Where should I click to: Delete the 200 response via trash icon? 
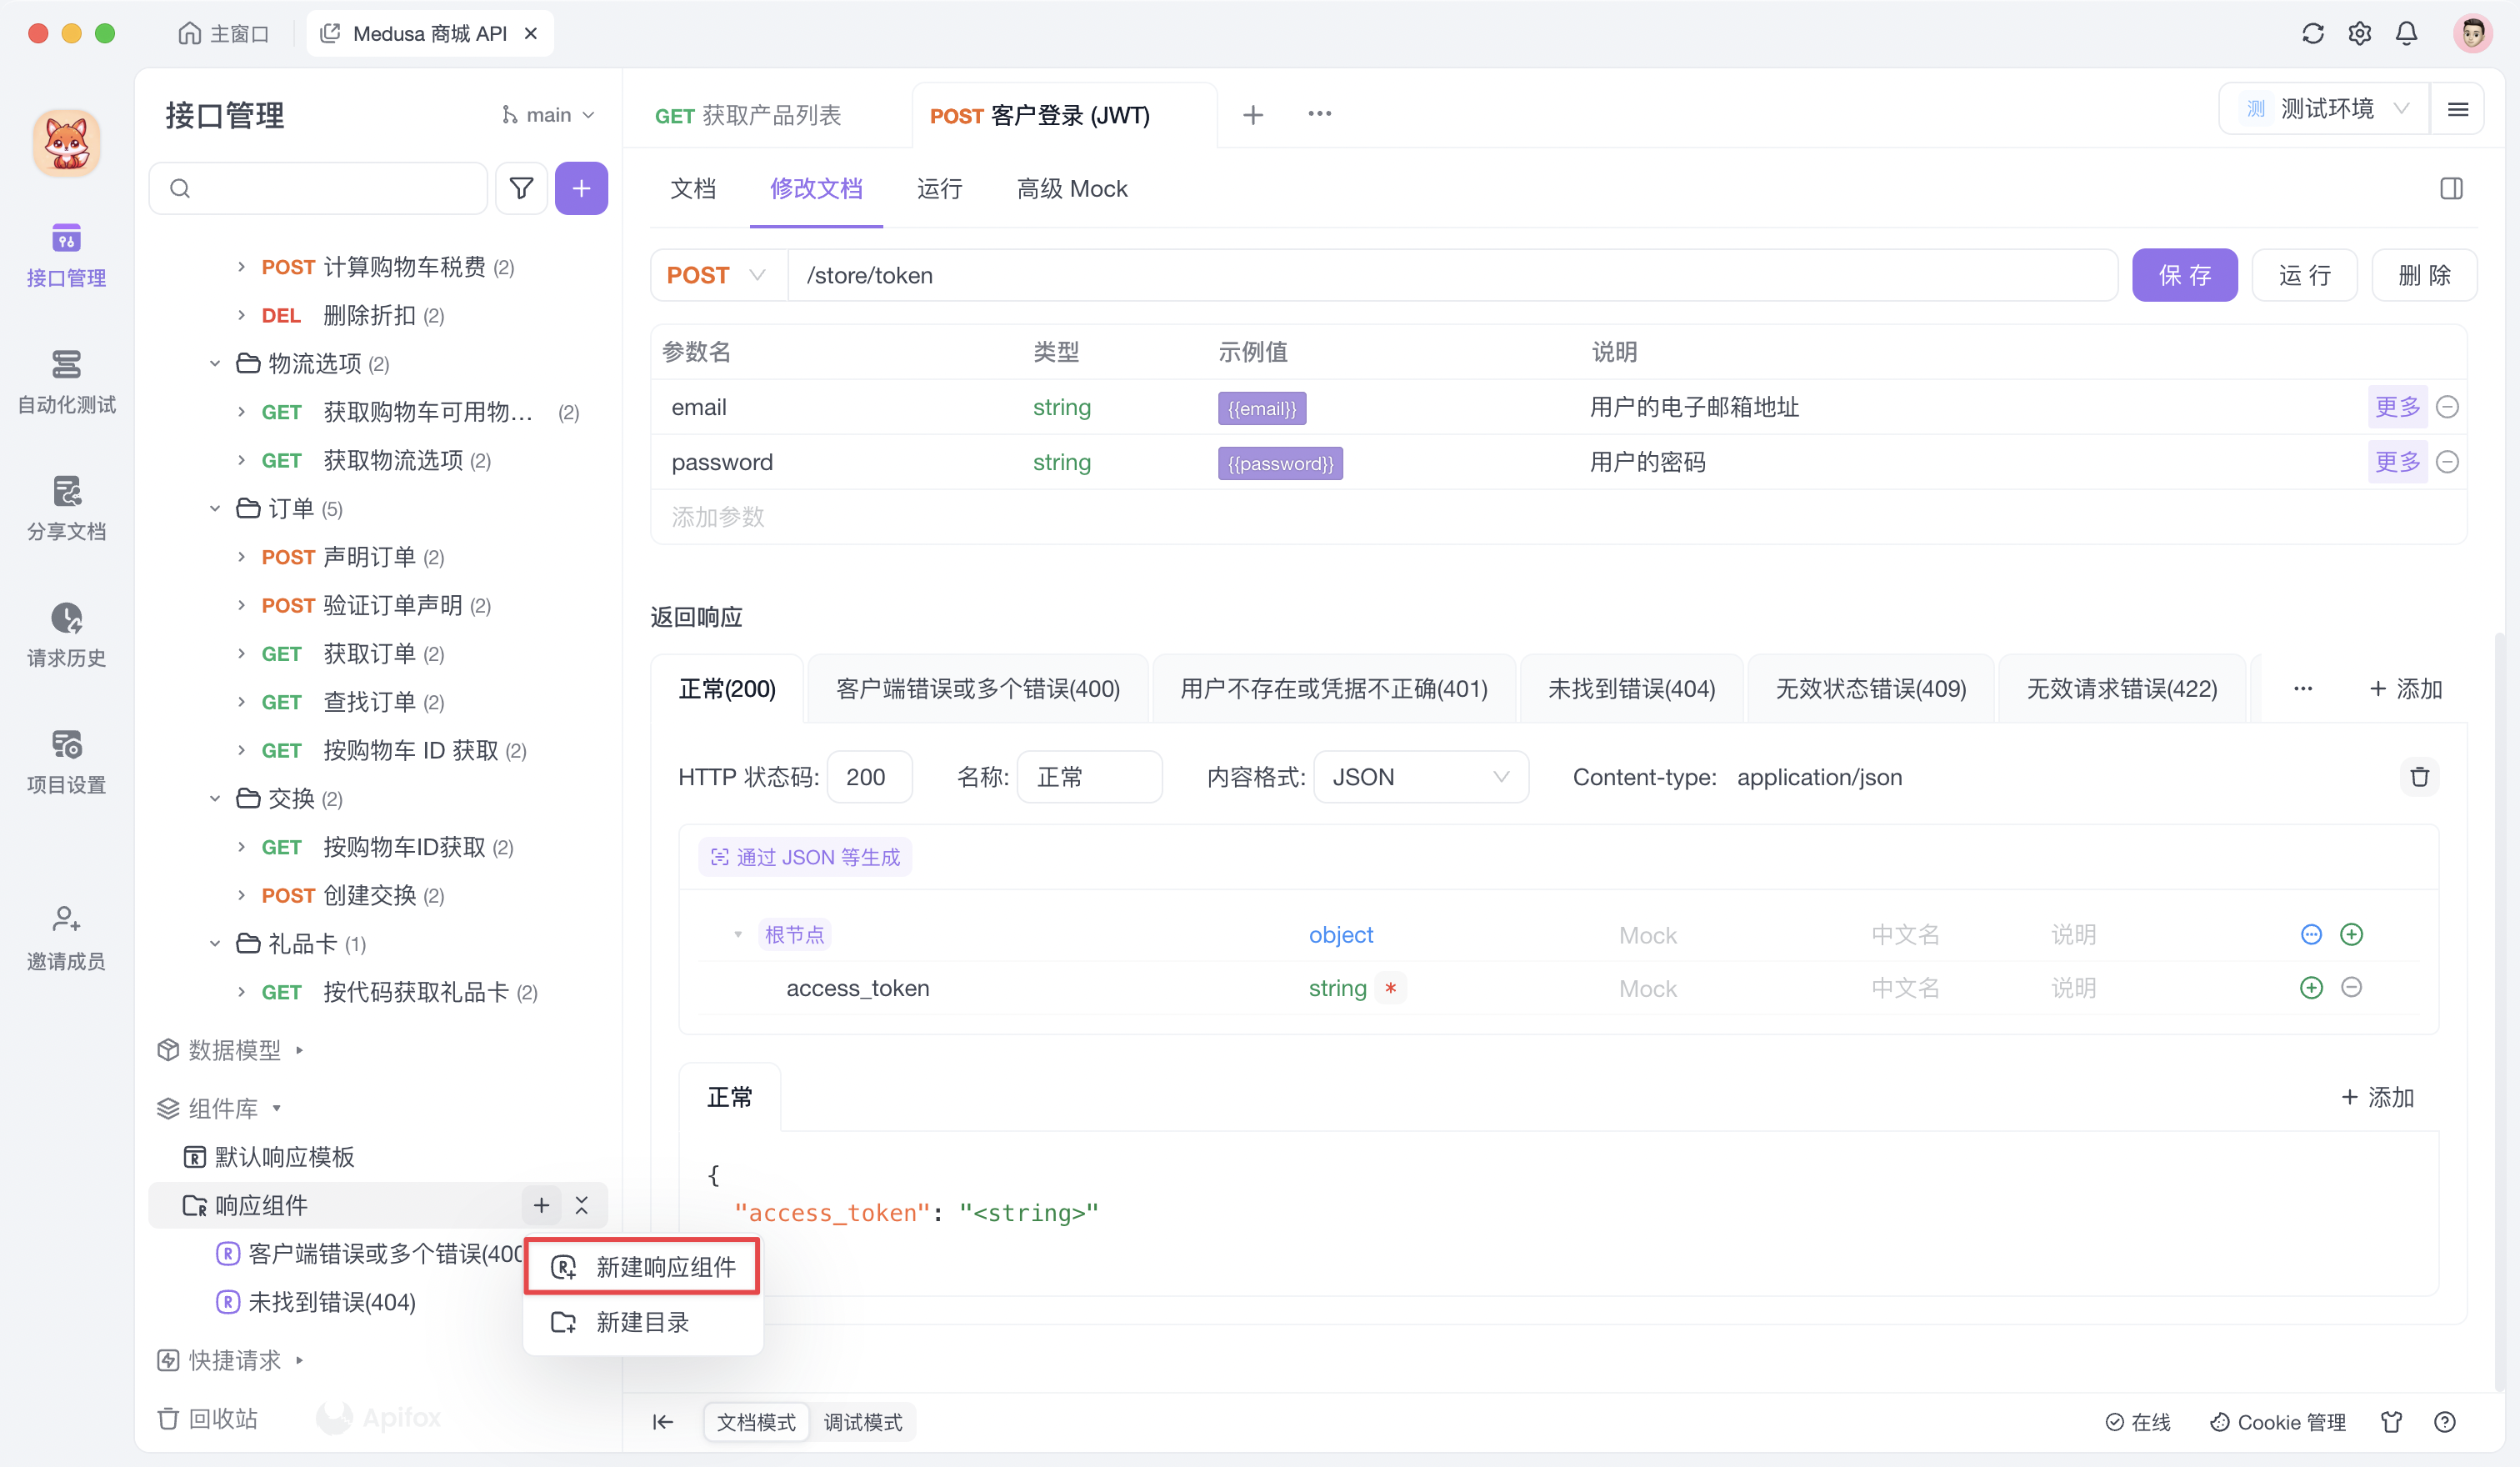click(2420, 776)
